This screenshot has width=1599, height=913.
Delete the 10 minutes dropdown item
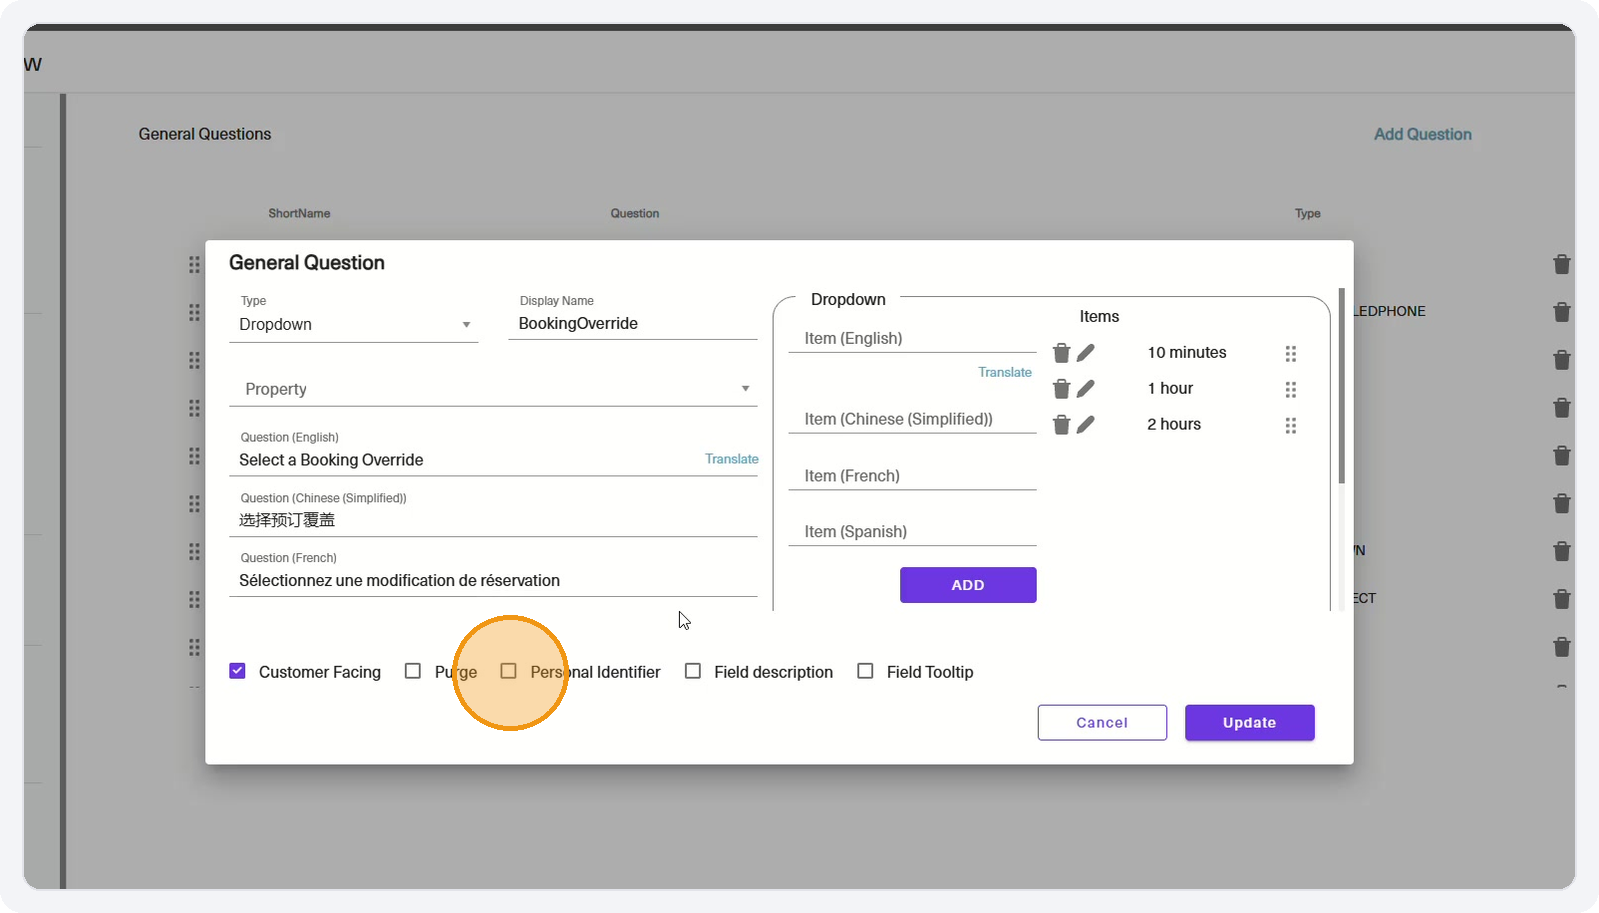coord(1061,353)
